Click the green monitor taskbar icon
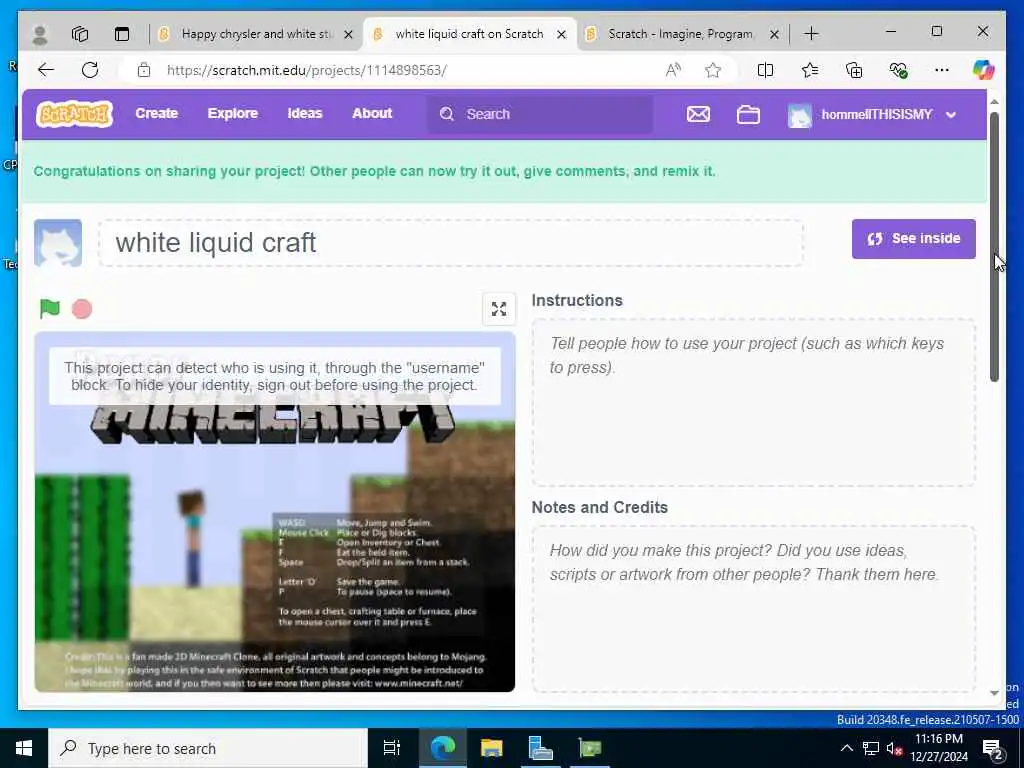Screen dimensions: 1024x768 (590, 748)
